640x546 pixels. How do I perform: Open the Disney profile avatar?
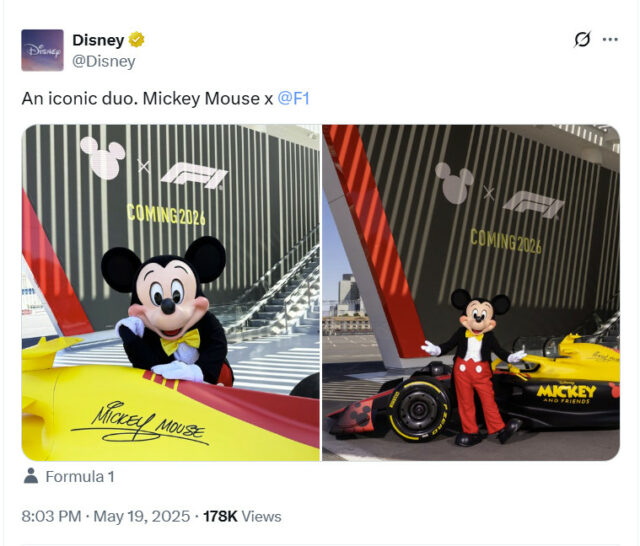[x=42, y=50]
